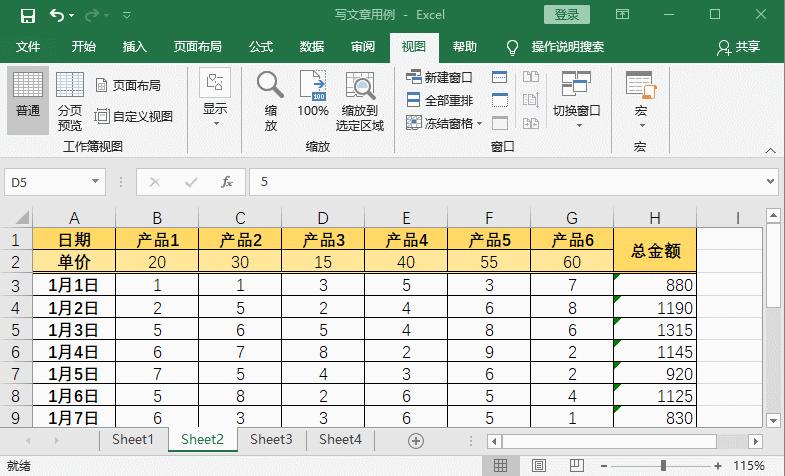Add a new sheet with plus icon
Screen dimensions: 785x476
(x=416, y=440)
